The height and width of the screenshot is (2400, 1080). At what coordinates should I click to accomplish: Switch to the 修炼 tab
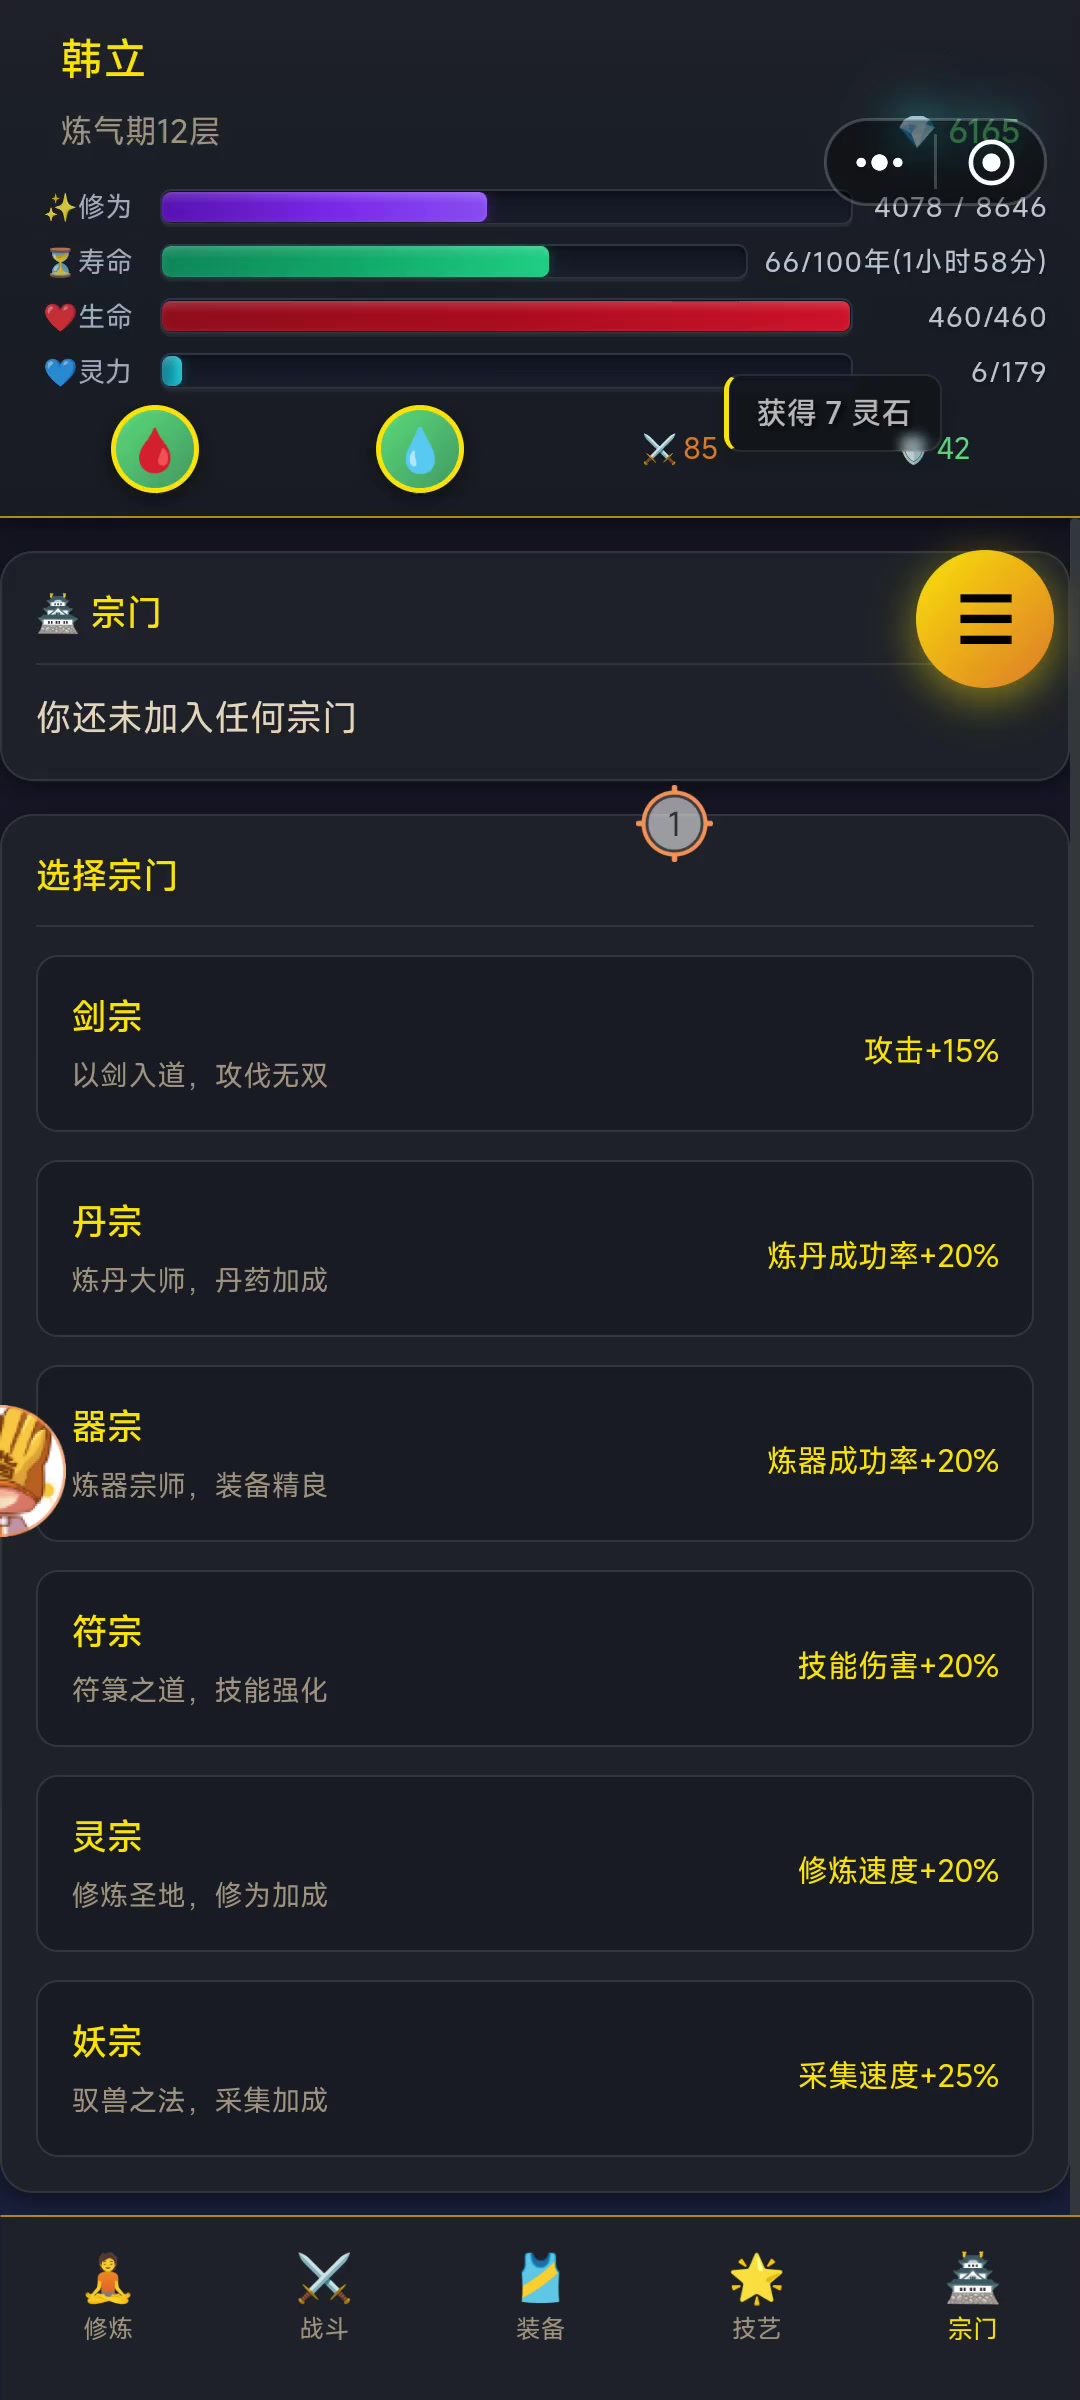108,2295
